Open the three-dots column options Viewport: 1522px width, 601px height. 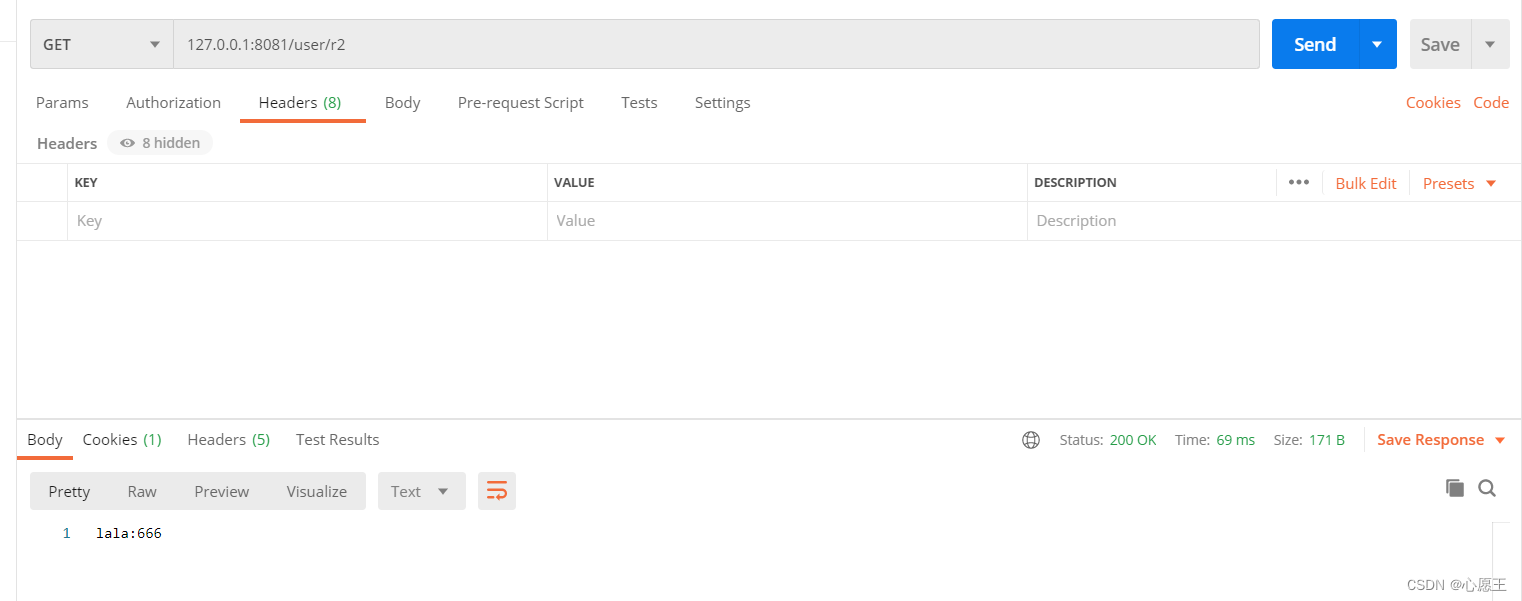(1299, 182)
